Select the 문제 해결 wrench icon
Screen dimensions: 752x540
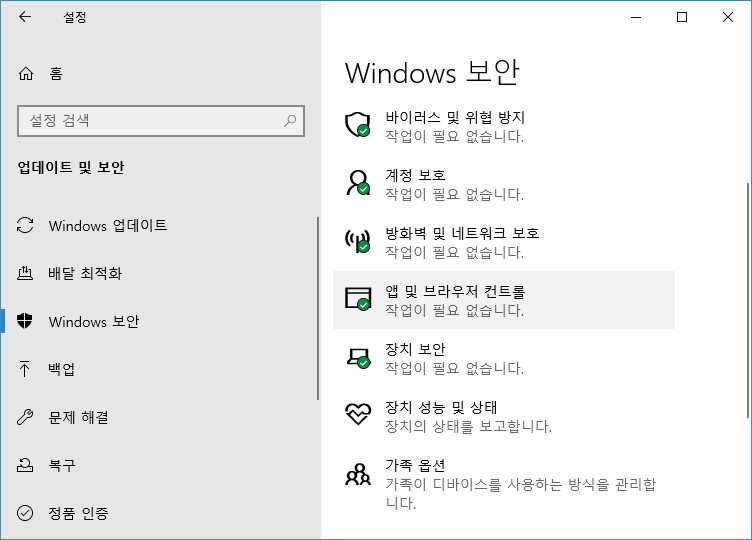point(25,417)
